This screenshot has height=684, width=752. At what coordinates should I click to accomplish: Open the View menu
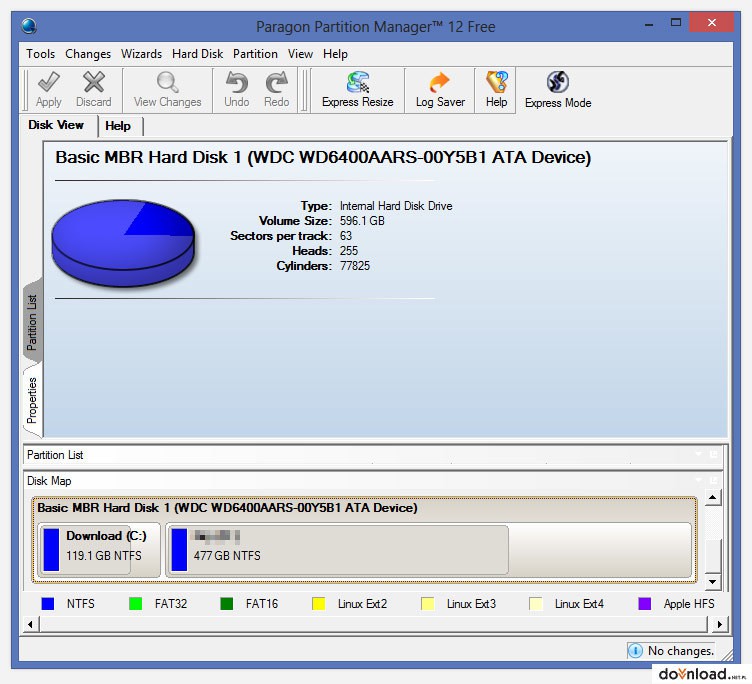point(300,54)
